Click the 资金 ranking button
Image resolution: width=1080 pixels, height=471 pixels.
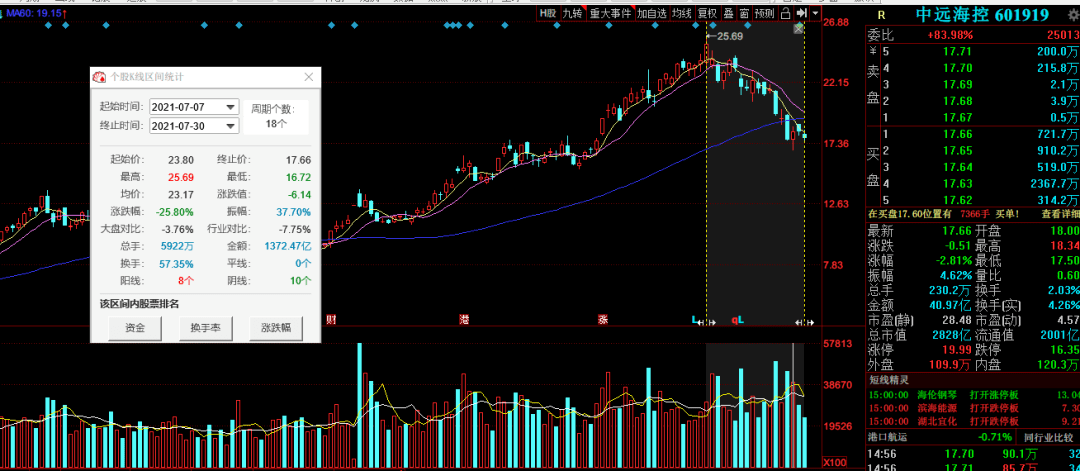[x=135, y=327]
